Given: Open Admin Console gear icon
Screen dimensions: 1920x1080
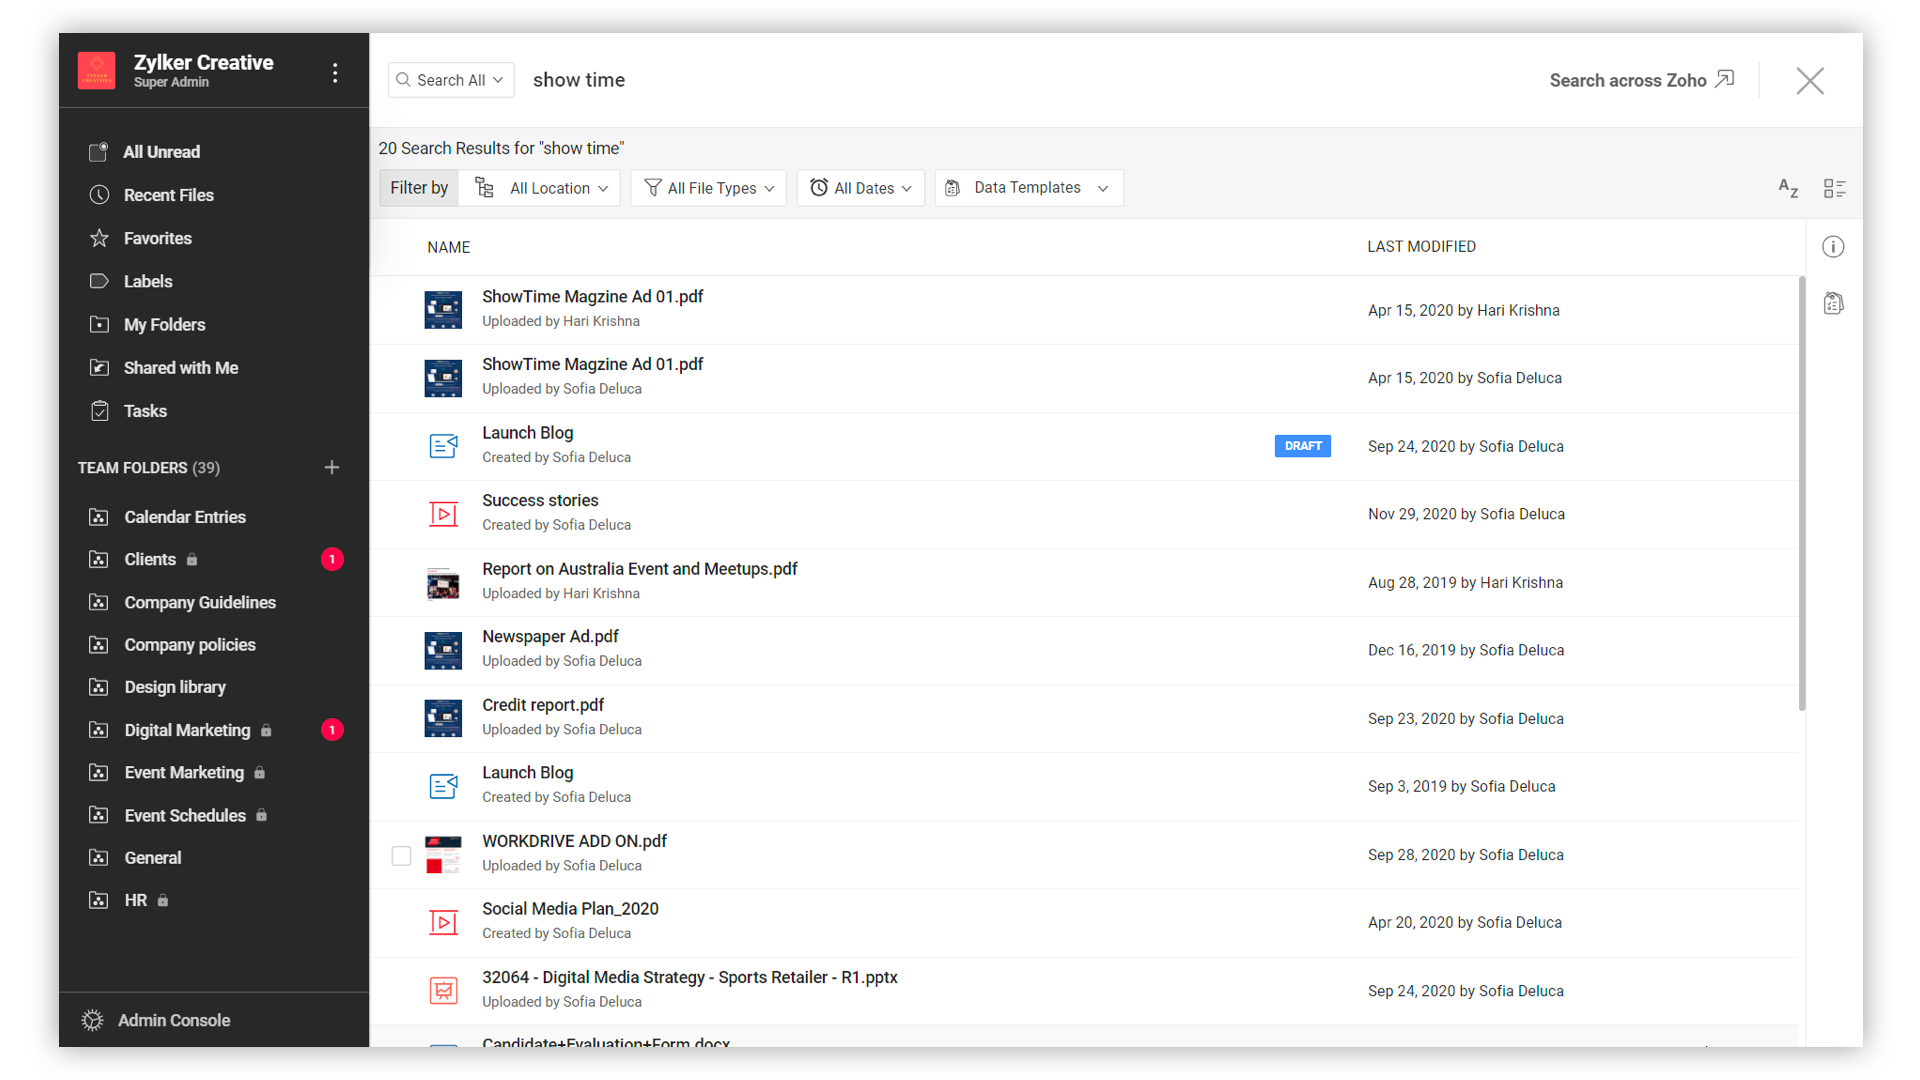Looking at the screenshot, I should [92, 1020].
